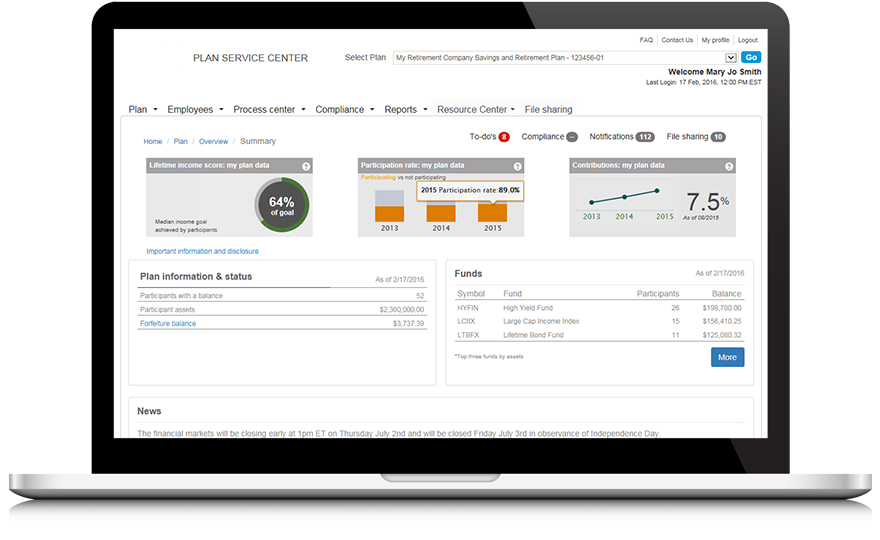
Task: Click the More button under Funds
Action: [x=727, y=357]
